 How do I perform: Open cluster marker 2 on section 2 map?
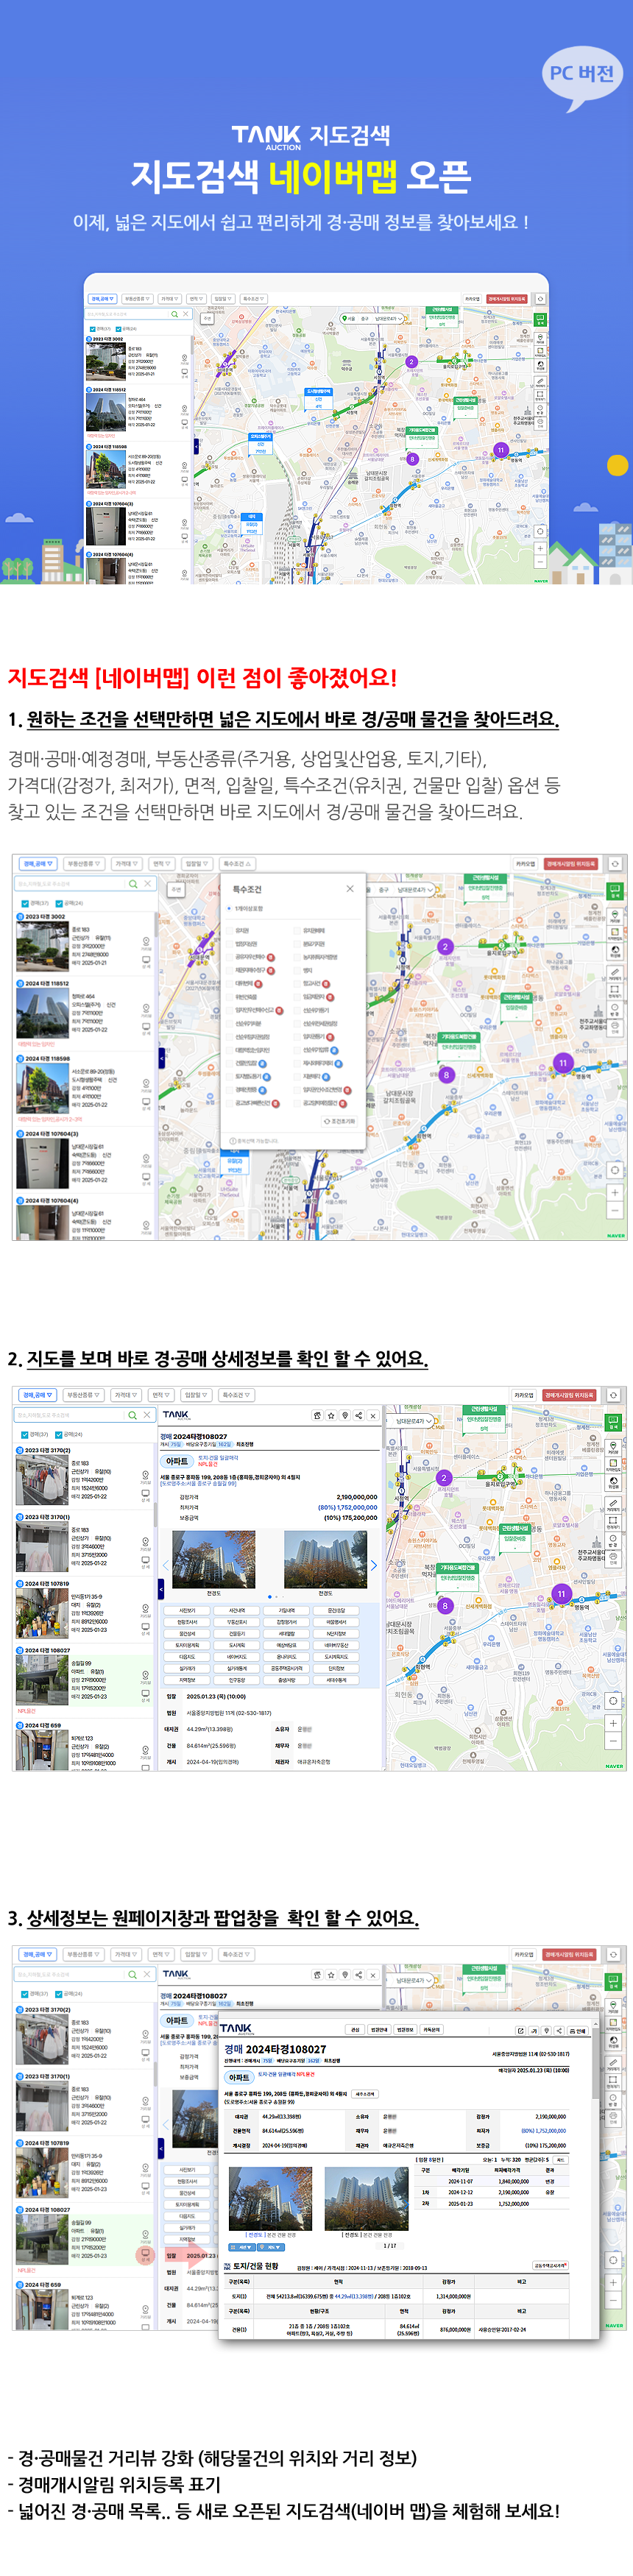[x=444, y=1478]
